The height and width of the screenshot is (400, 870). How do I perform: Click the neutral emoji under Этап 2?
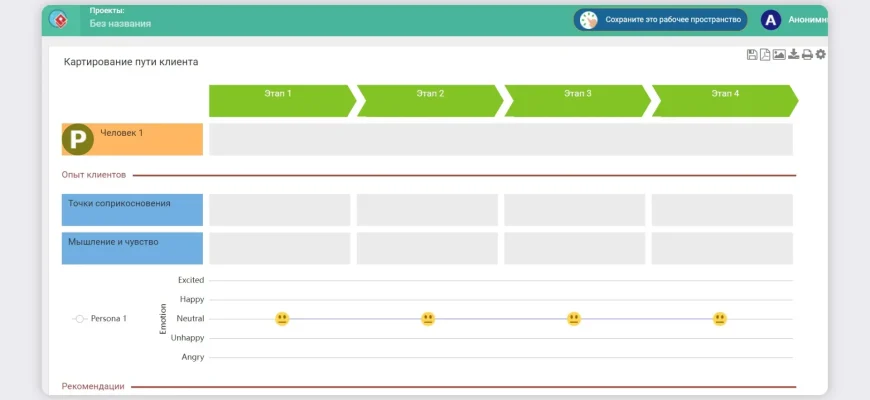pos(428,319)
